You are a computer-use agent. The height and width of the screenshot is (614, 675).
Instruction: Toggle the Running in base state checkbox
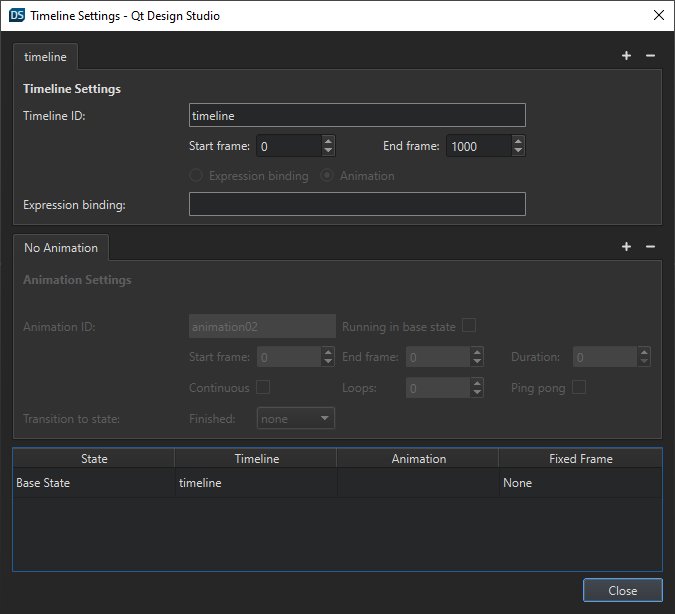pyautogui.click(x=468, y=326)
